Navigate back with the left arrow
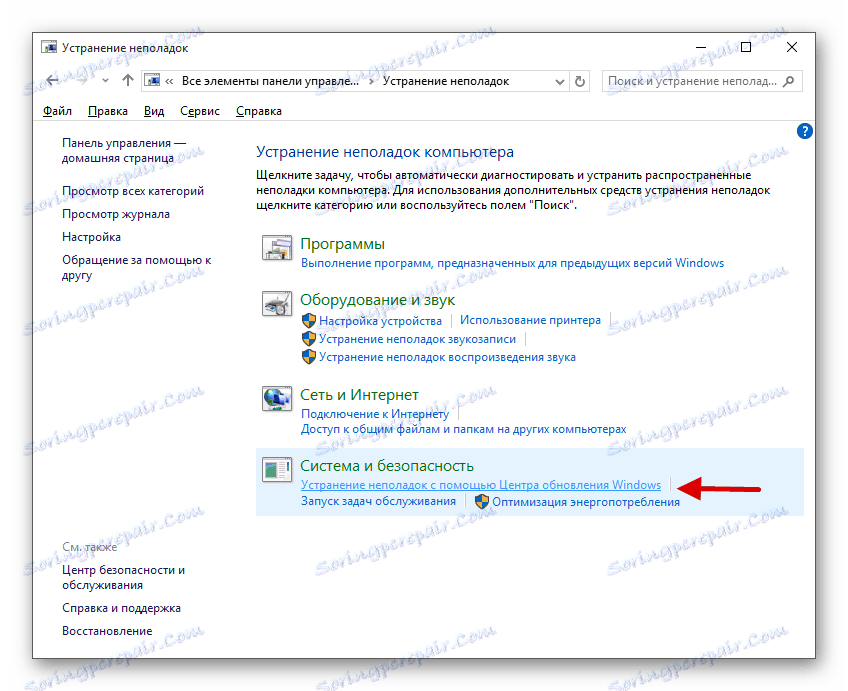 click(x=52, y=81)
